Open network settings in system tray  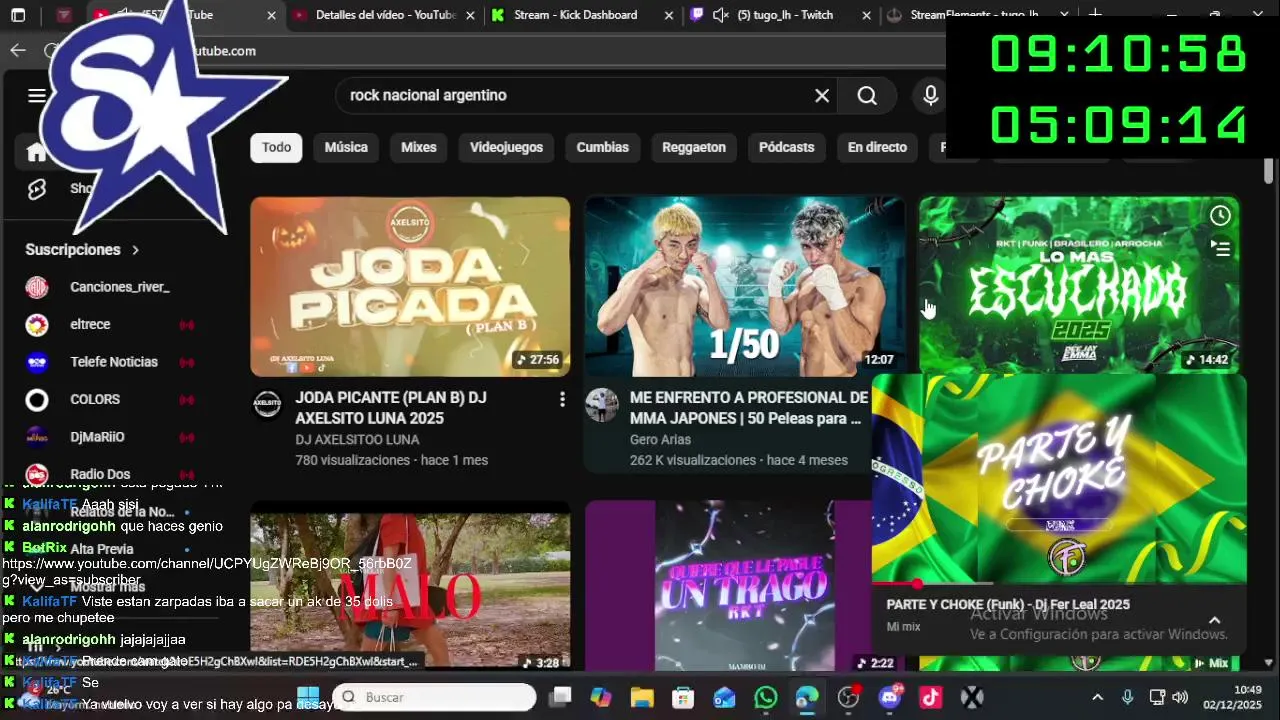coord(1157,697)
